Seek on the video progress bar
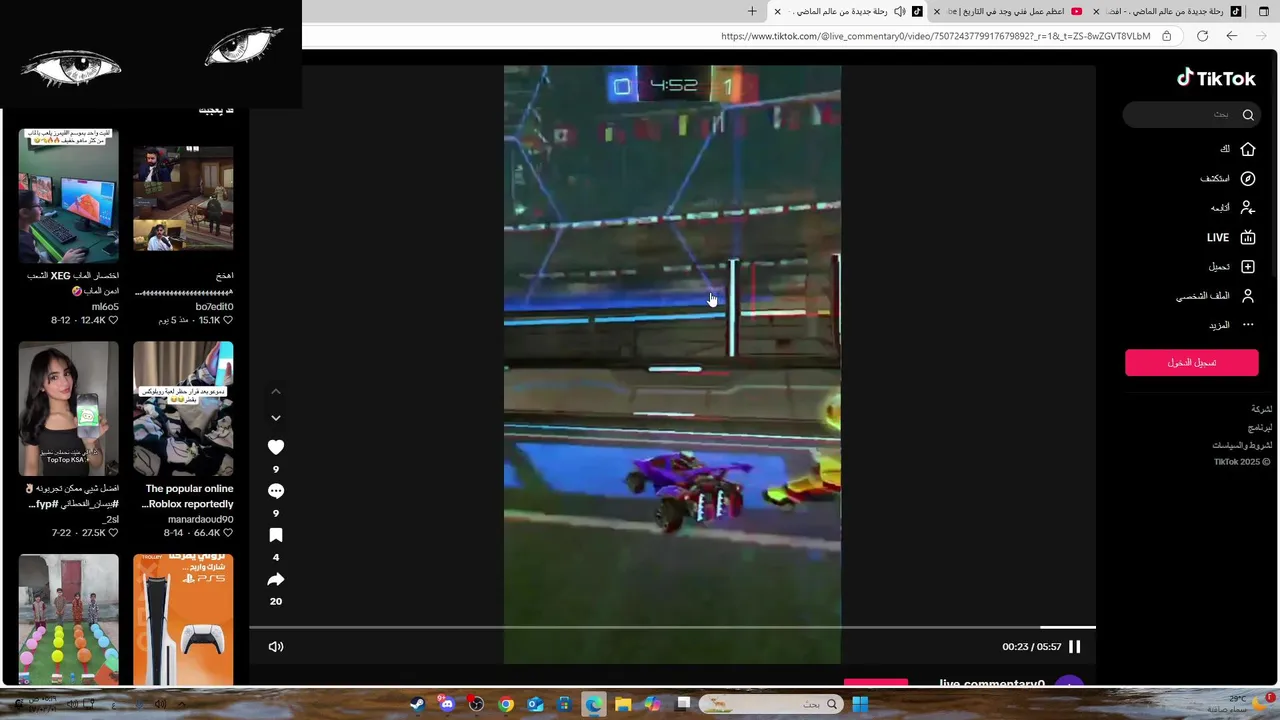The height and width of the screenshot is (720, 1280). (672, 627)
